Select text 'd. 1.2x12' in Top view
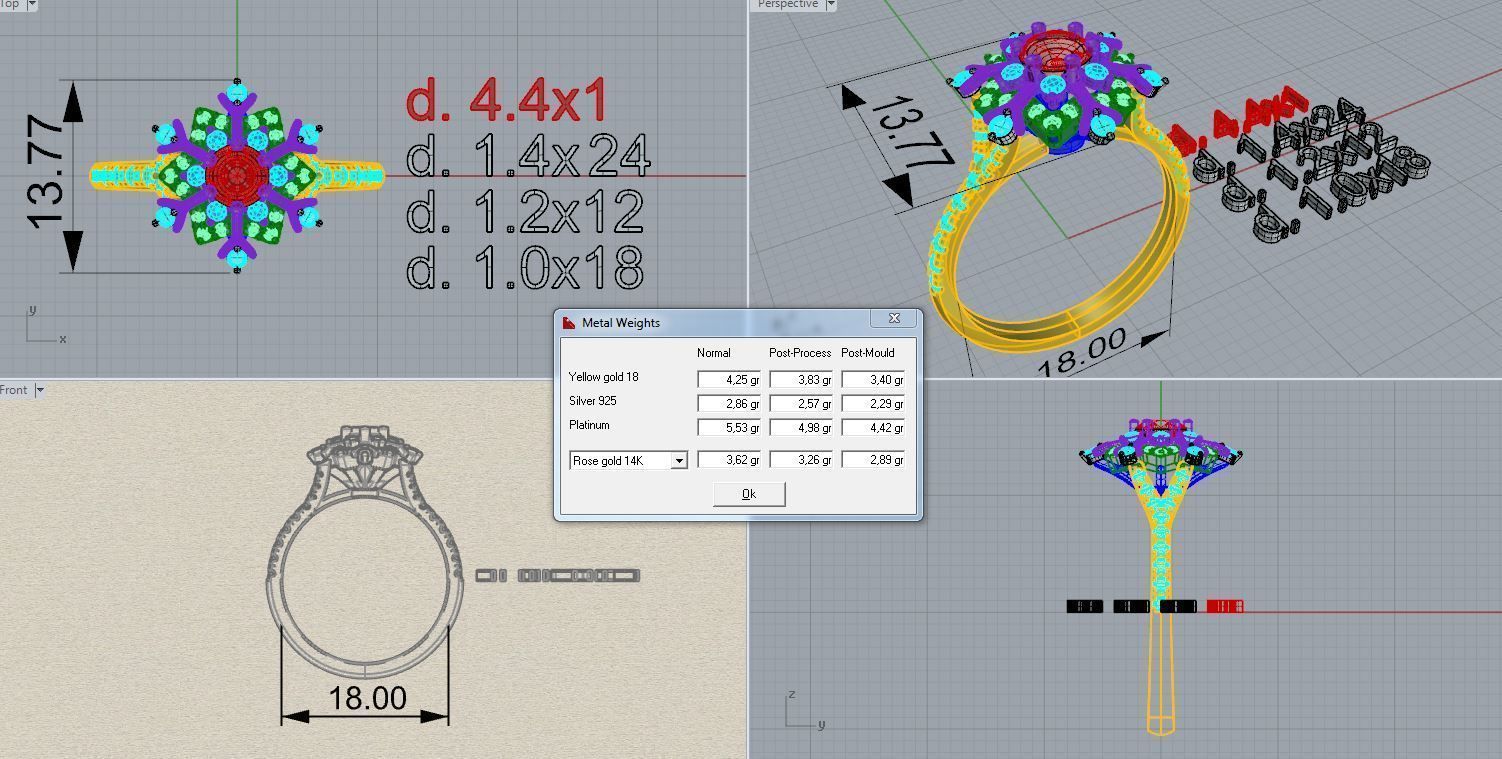Viewport: 1502px width, 759px height. click(x=525, y=211)
